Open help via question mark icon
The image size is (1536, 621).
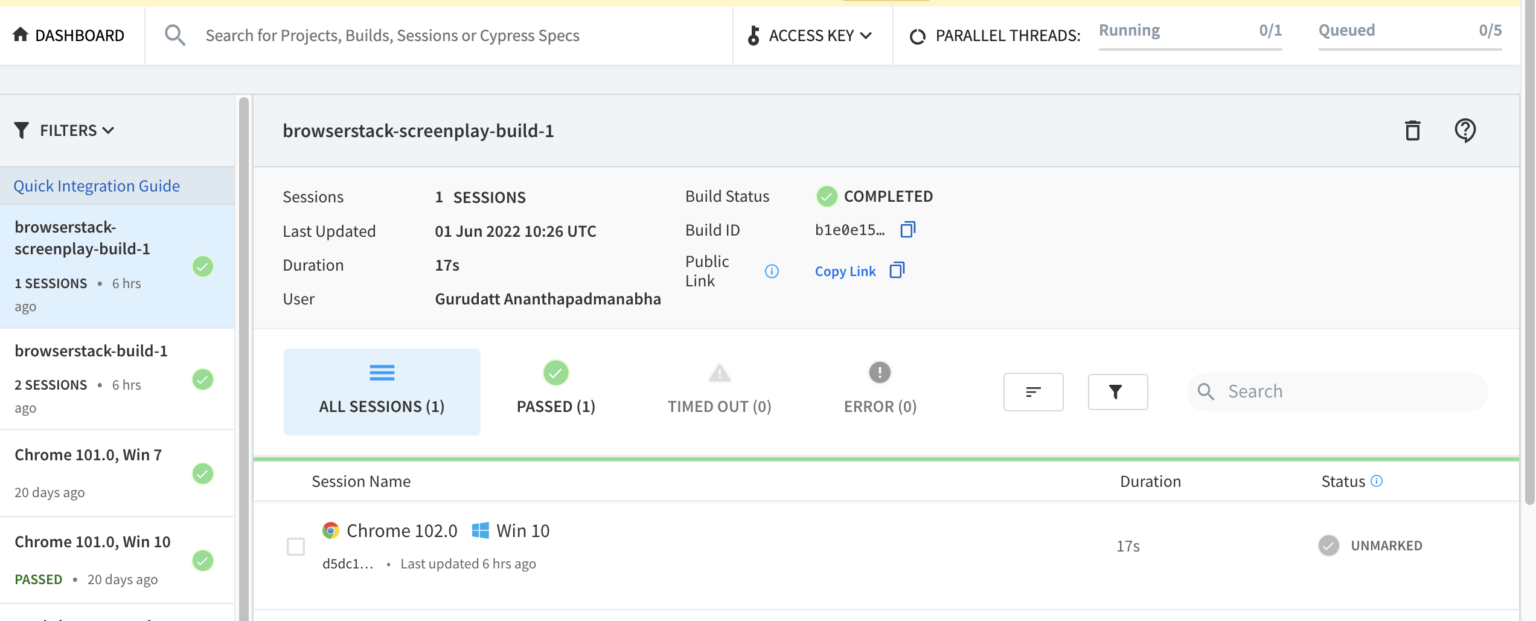click(x=1465, y=131)
